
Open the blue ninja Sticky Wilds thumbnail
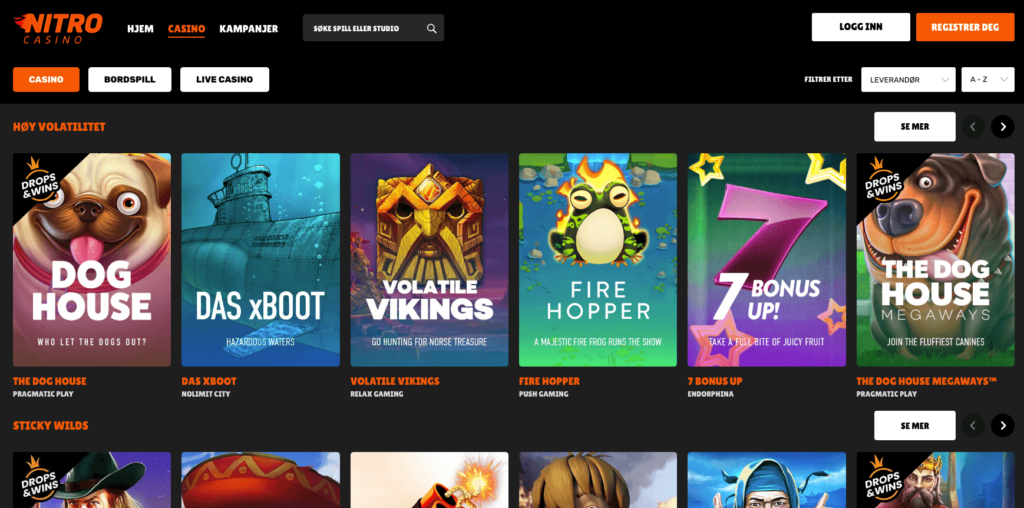click(x=767, y=480)
